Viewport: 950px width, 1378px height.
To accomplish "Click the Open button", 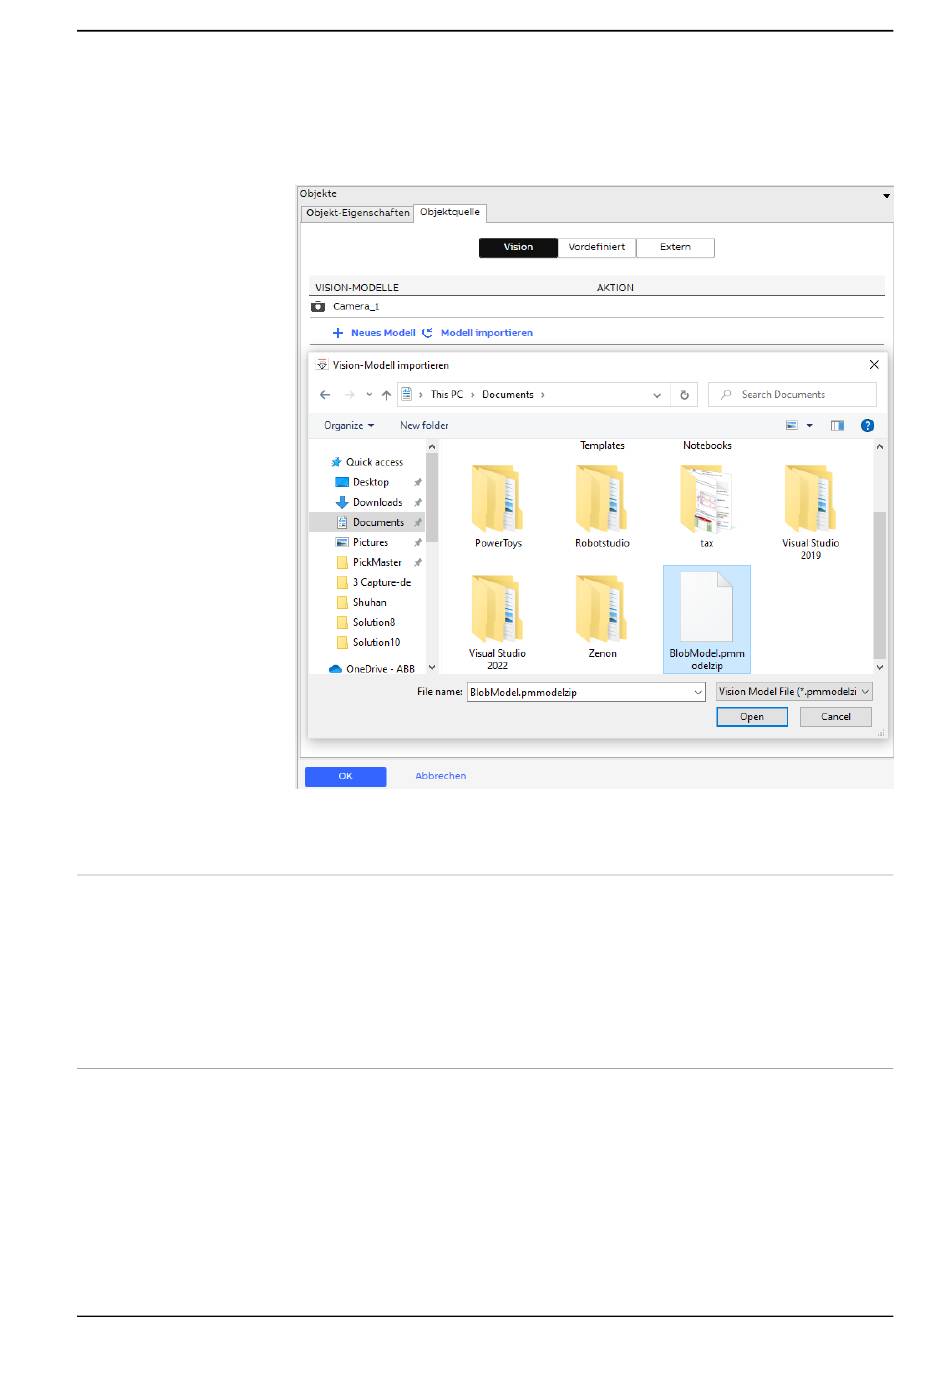I will click(x=751, y=717).
